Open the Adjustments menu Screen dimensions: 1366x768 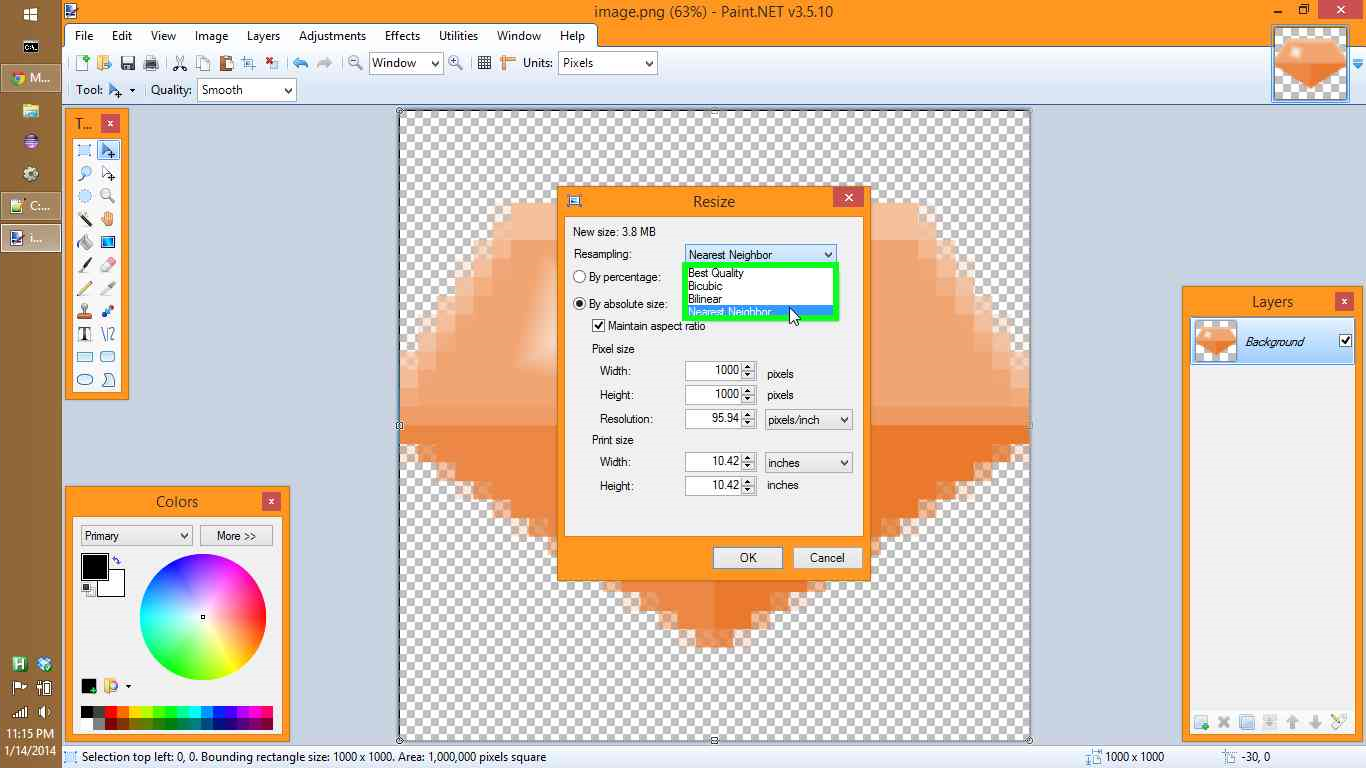[332, 36]
